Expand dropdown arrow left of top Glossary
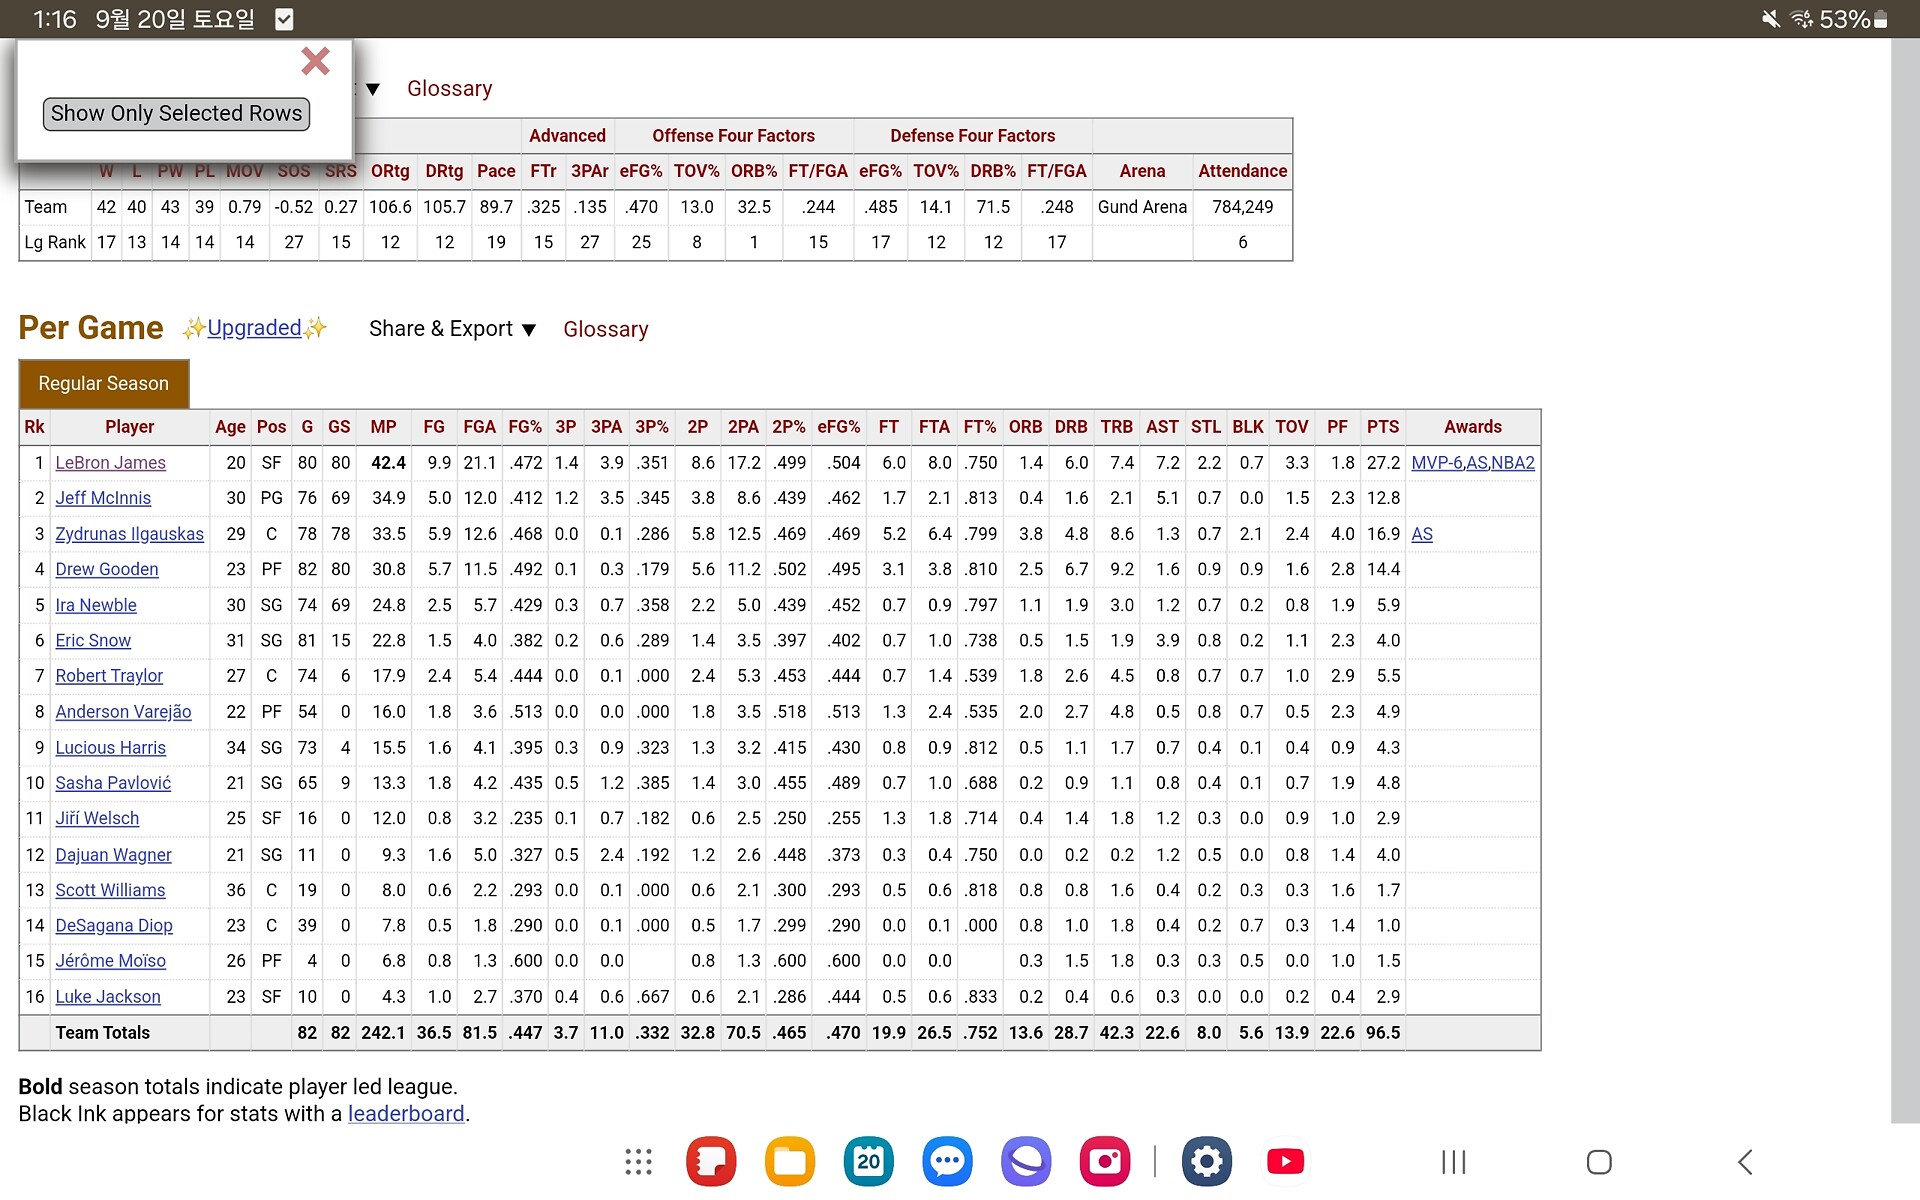The width and height of the screenshot is (1920, 1200). point(373,89)
